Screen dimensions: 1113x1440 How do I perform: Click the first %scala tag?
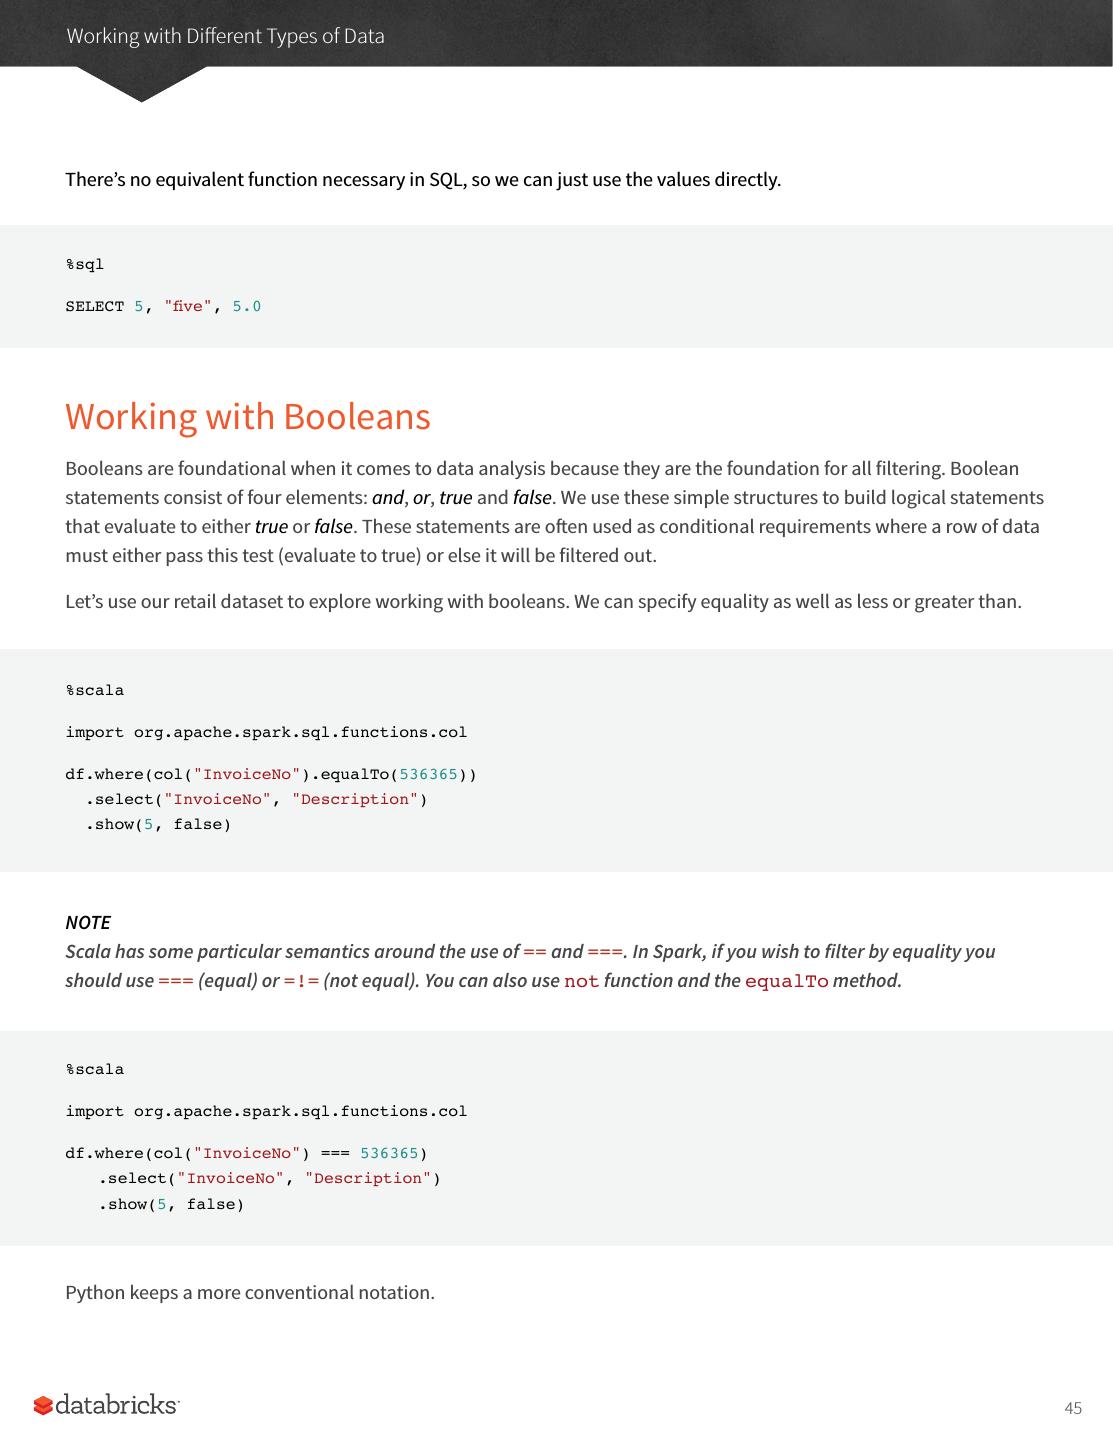pos(95,690)
